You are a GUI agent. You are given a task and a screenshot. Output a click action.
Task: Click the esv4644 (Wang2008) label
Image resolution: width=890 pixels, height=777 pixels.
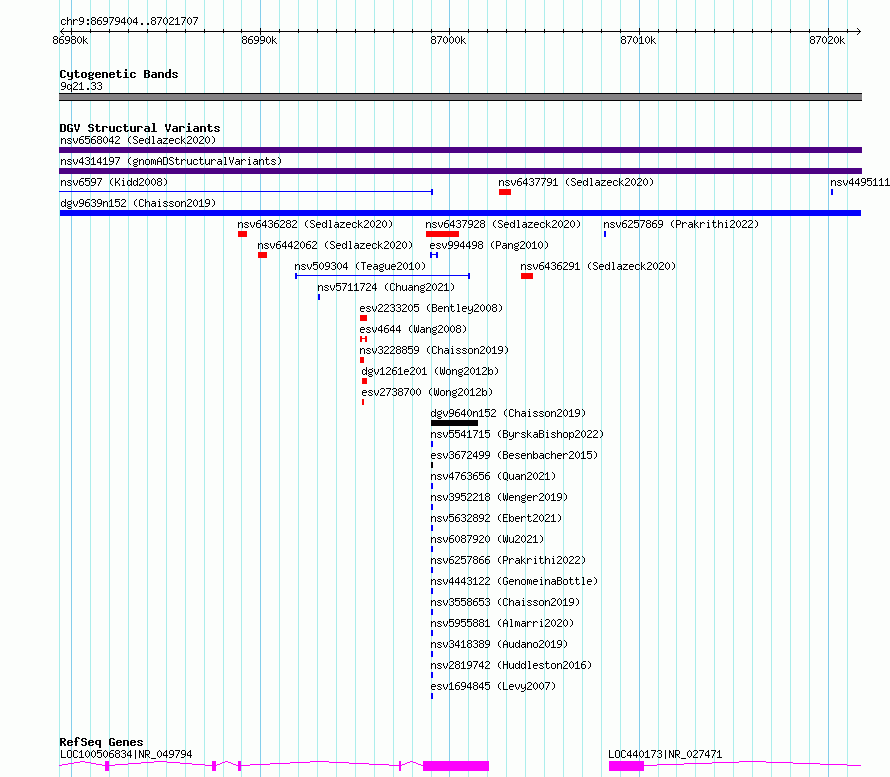413,329
